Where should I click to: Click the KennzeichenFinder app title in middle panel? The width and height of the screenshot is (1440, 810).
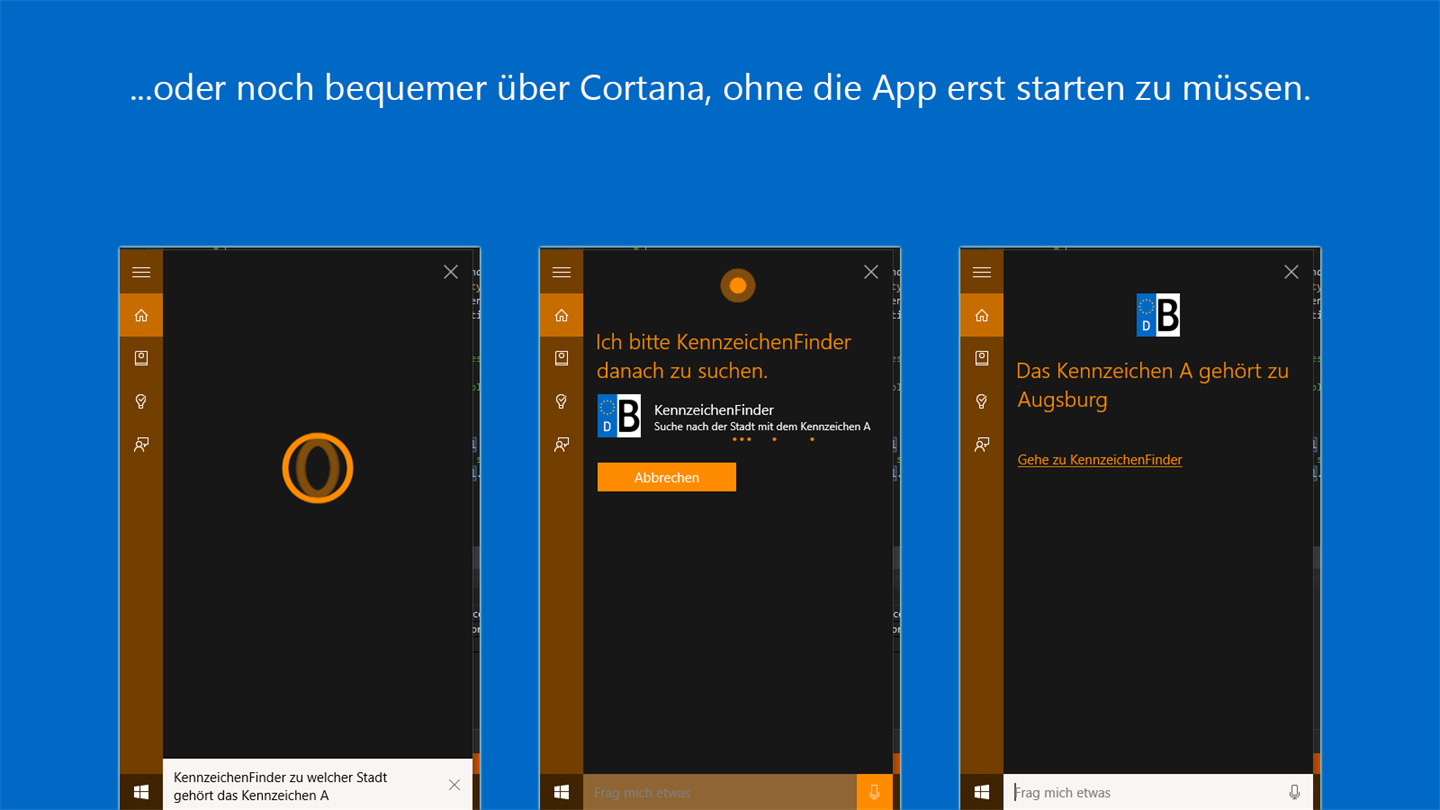(714, 409)
